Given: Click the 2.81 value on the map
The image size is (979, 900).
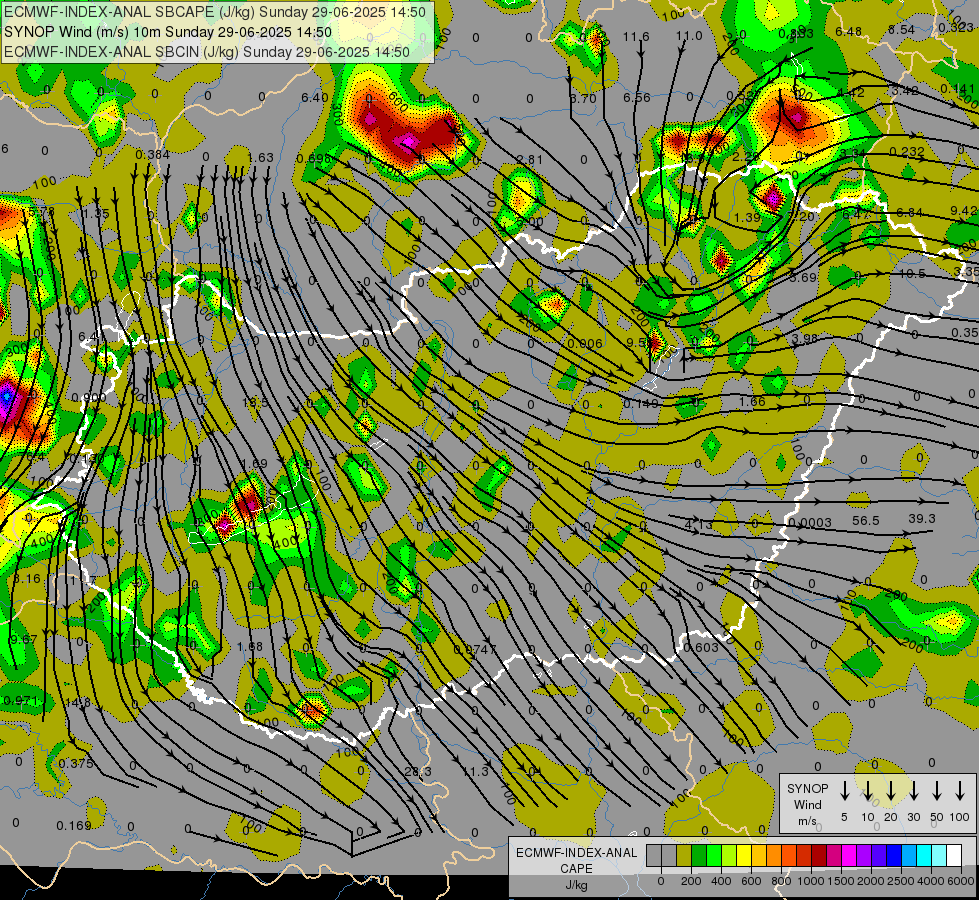Looking at the screenshot, I should [x=529, y=160].
